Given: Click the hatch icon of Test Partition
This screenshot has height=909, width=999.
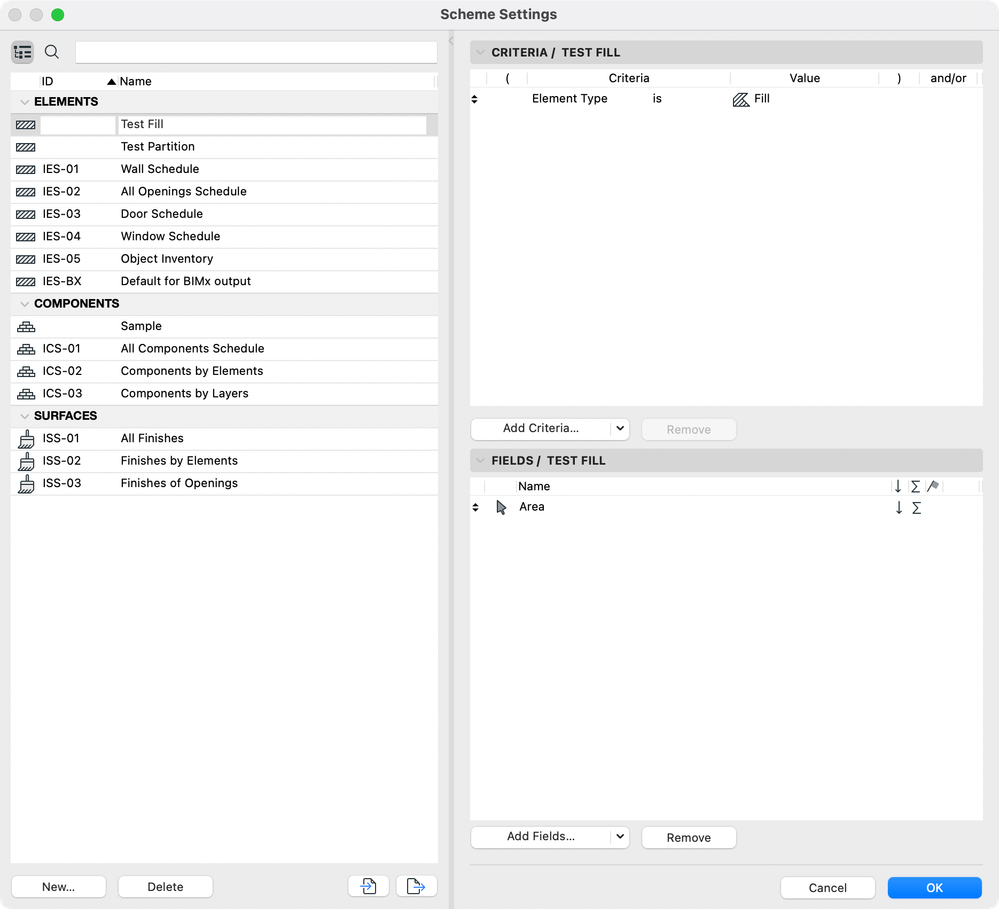Looking at the screenshot, I should 25,147.
